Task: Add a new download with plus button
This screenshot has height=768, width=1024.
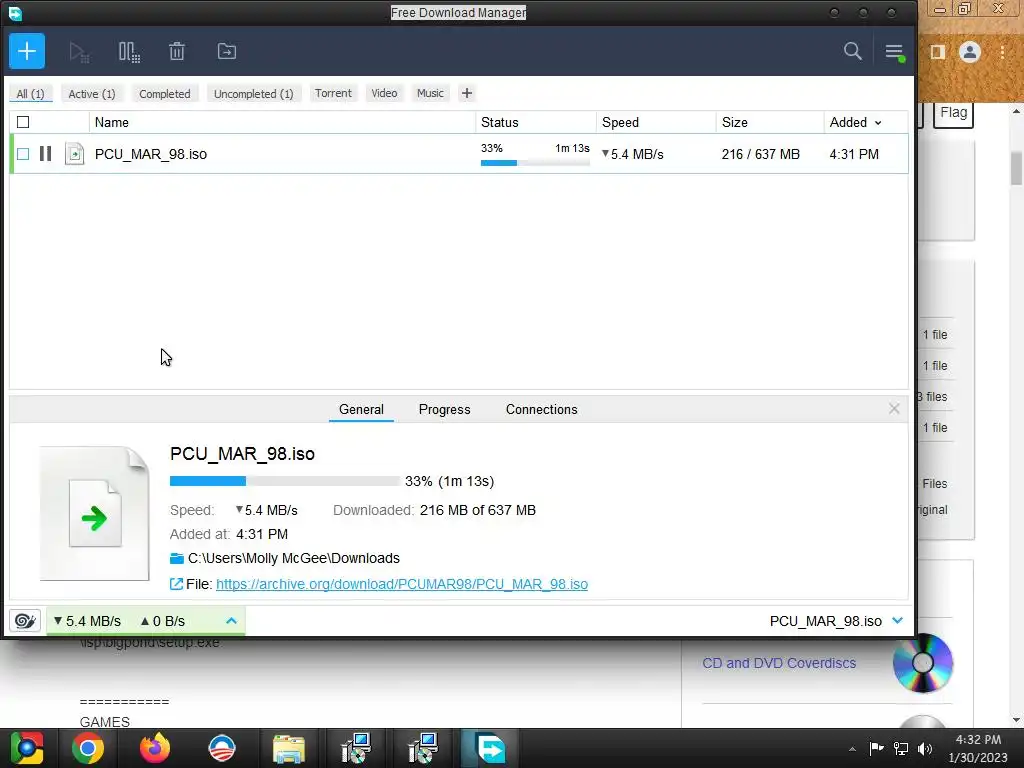Action: pyautogui.click(x=27, y=51)
